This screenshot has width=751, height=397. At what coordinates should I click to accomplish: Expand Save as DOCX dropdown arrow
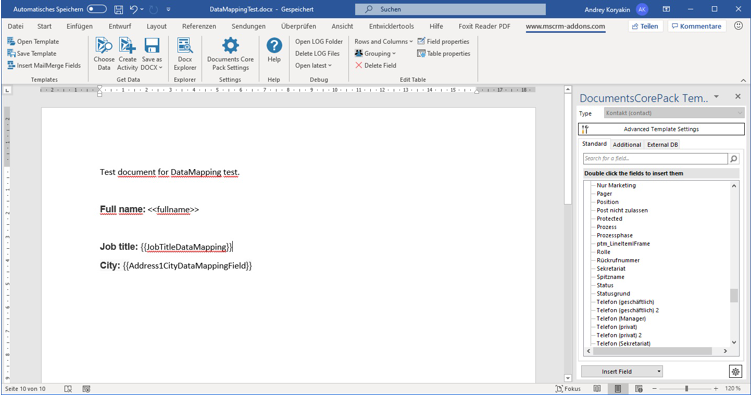point(161,68)
